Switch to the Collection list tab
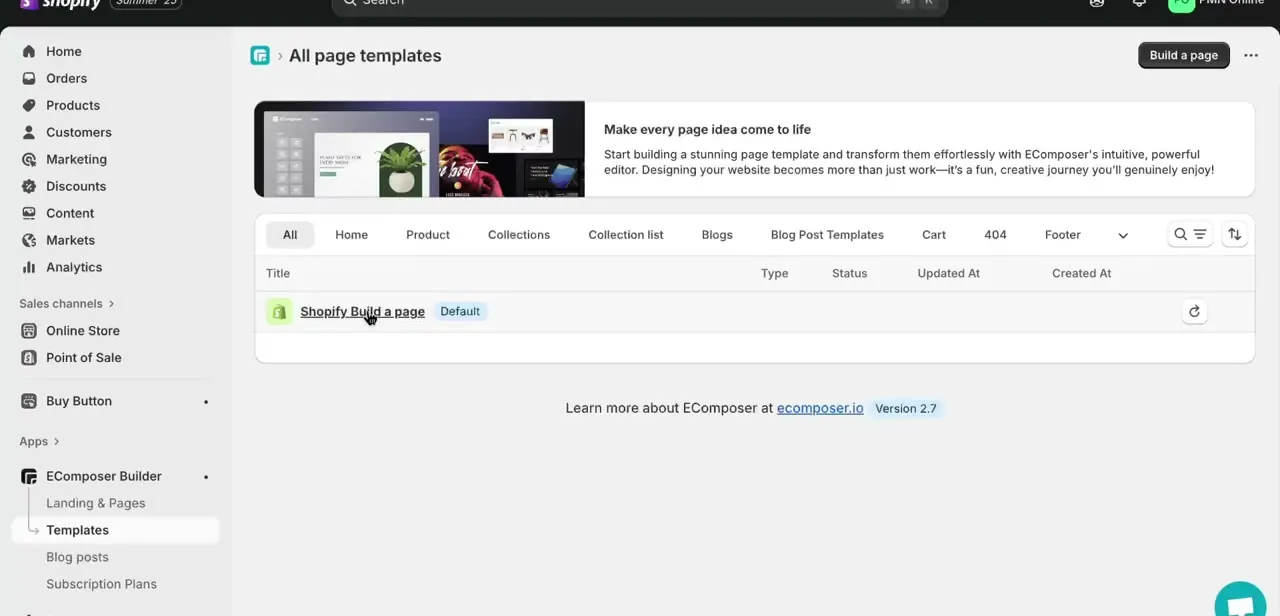The image size is (1280, 616). click(626, 235)
